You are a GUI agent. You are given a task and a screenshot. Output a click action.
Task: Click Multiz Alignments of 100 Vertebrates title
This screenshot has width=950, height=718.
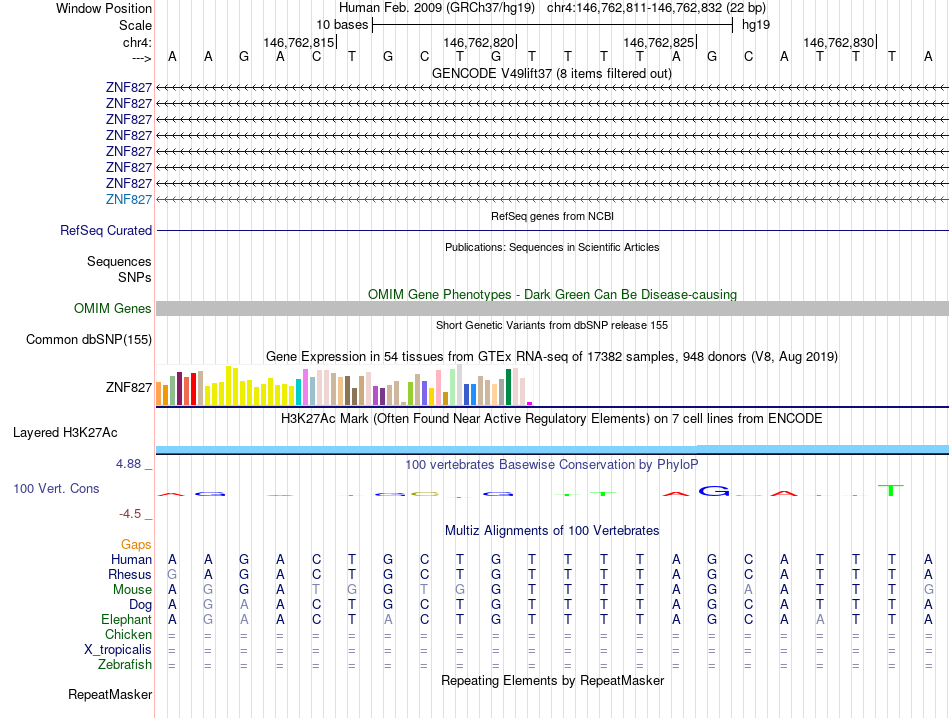[552, 530]
